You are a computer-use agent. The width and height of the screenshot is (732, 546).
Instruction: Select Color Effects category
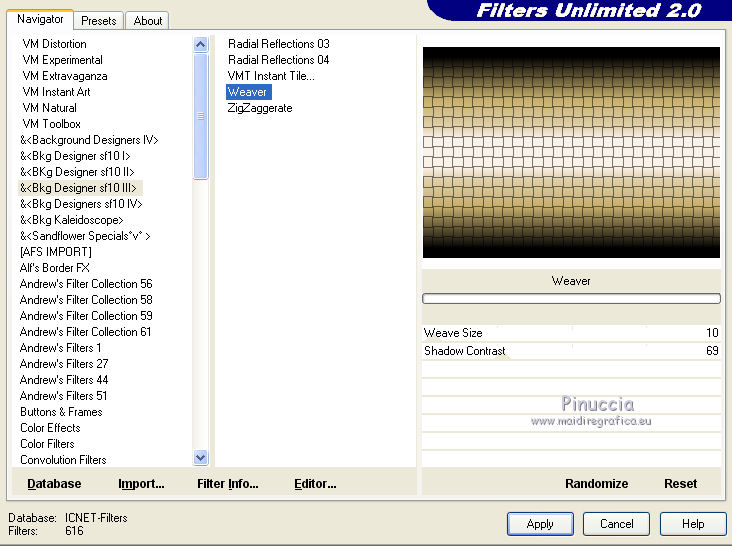pyautogui.click(x=50, y=427)
